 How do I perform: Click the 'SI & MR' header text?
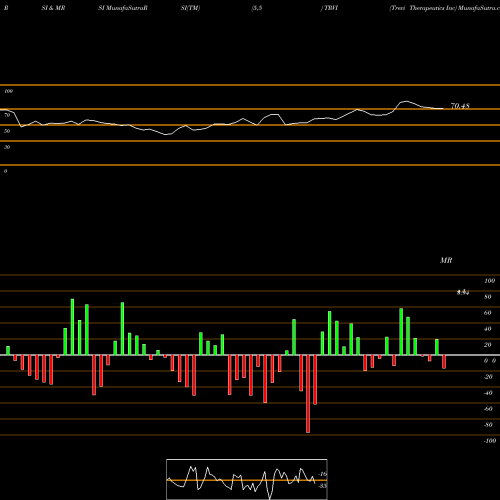53,8
